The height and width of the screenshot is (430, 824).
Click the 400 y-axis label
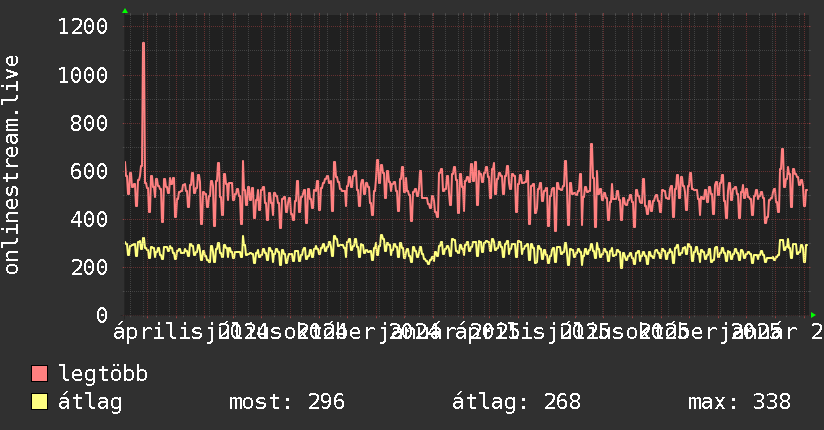[89, 219]
